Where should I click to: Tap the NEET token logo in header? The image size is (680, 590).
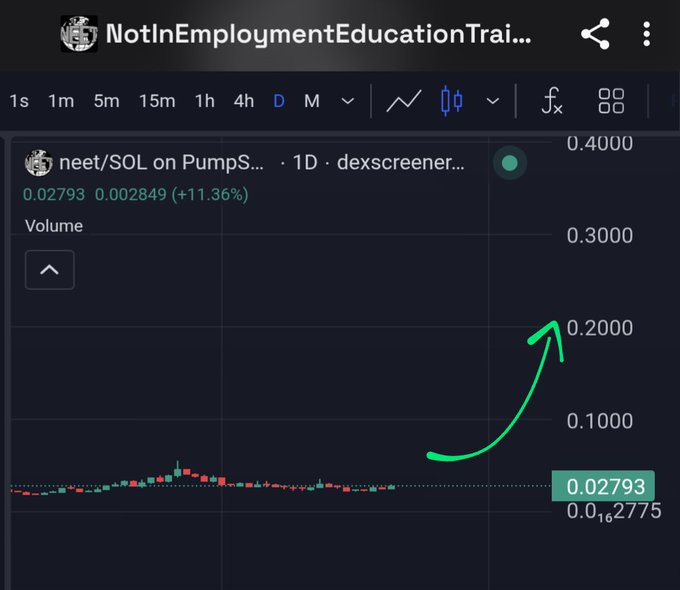click(x=79, y=33)
